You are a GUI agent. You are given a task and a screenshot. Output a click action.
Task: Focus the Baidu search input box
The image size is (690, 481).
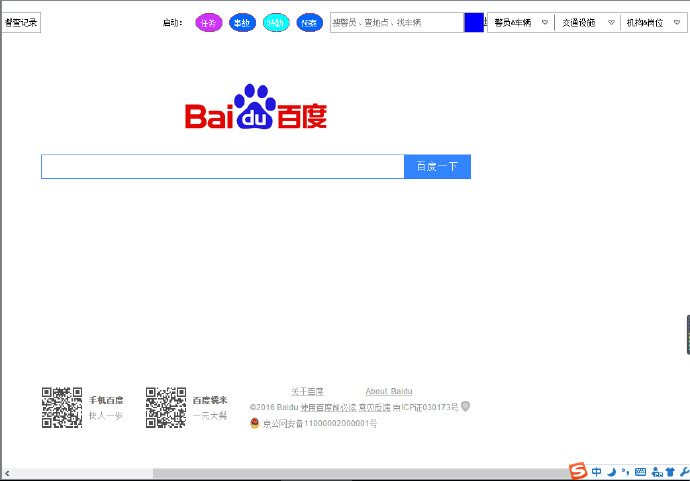(223, 166)
